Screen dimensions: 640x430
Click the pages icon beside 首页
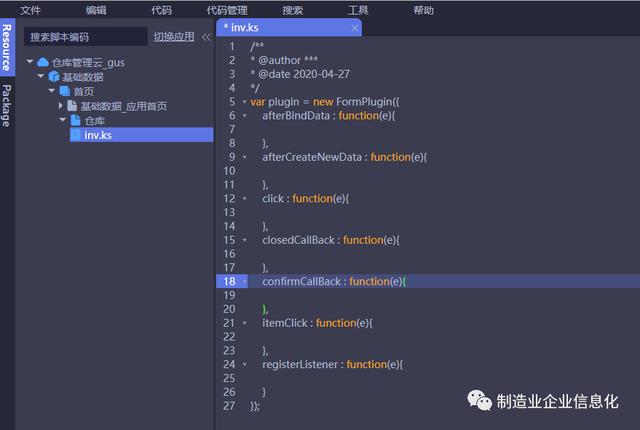[x=65, y=91]
